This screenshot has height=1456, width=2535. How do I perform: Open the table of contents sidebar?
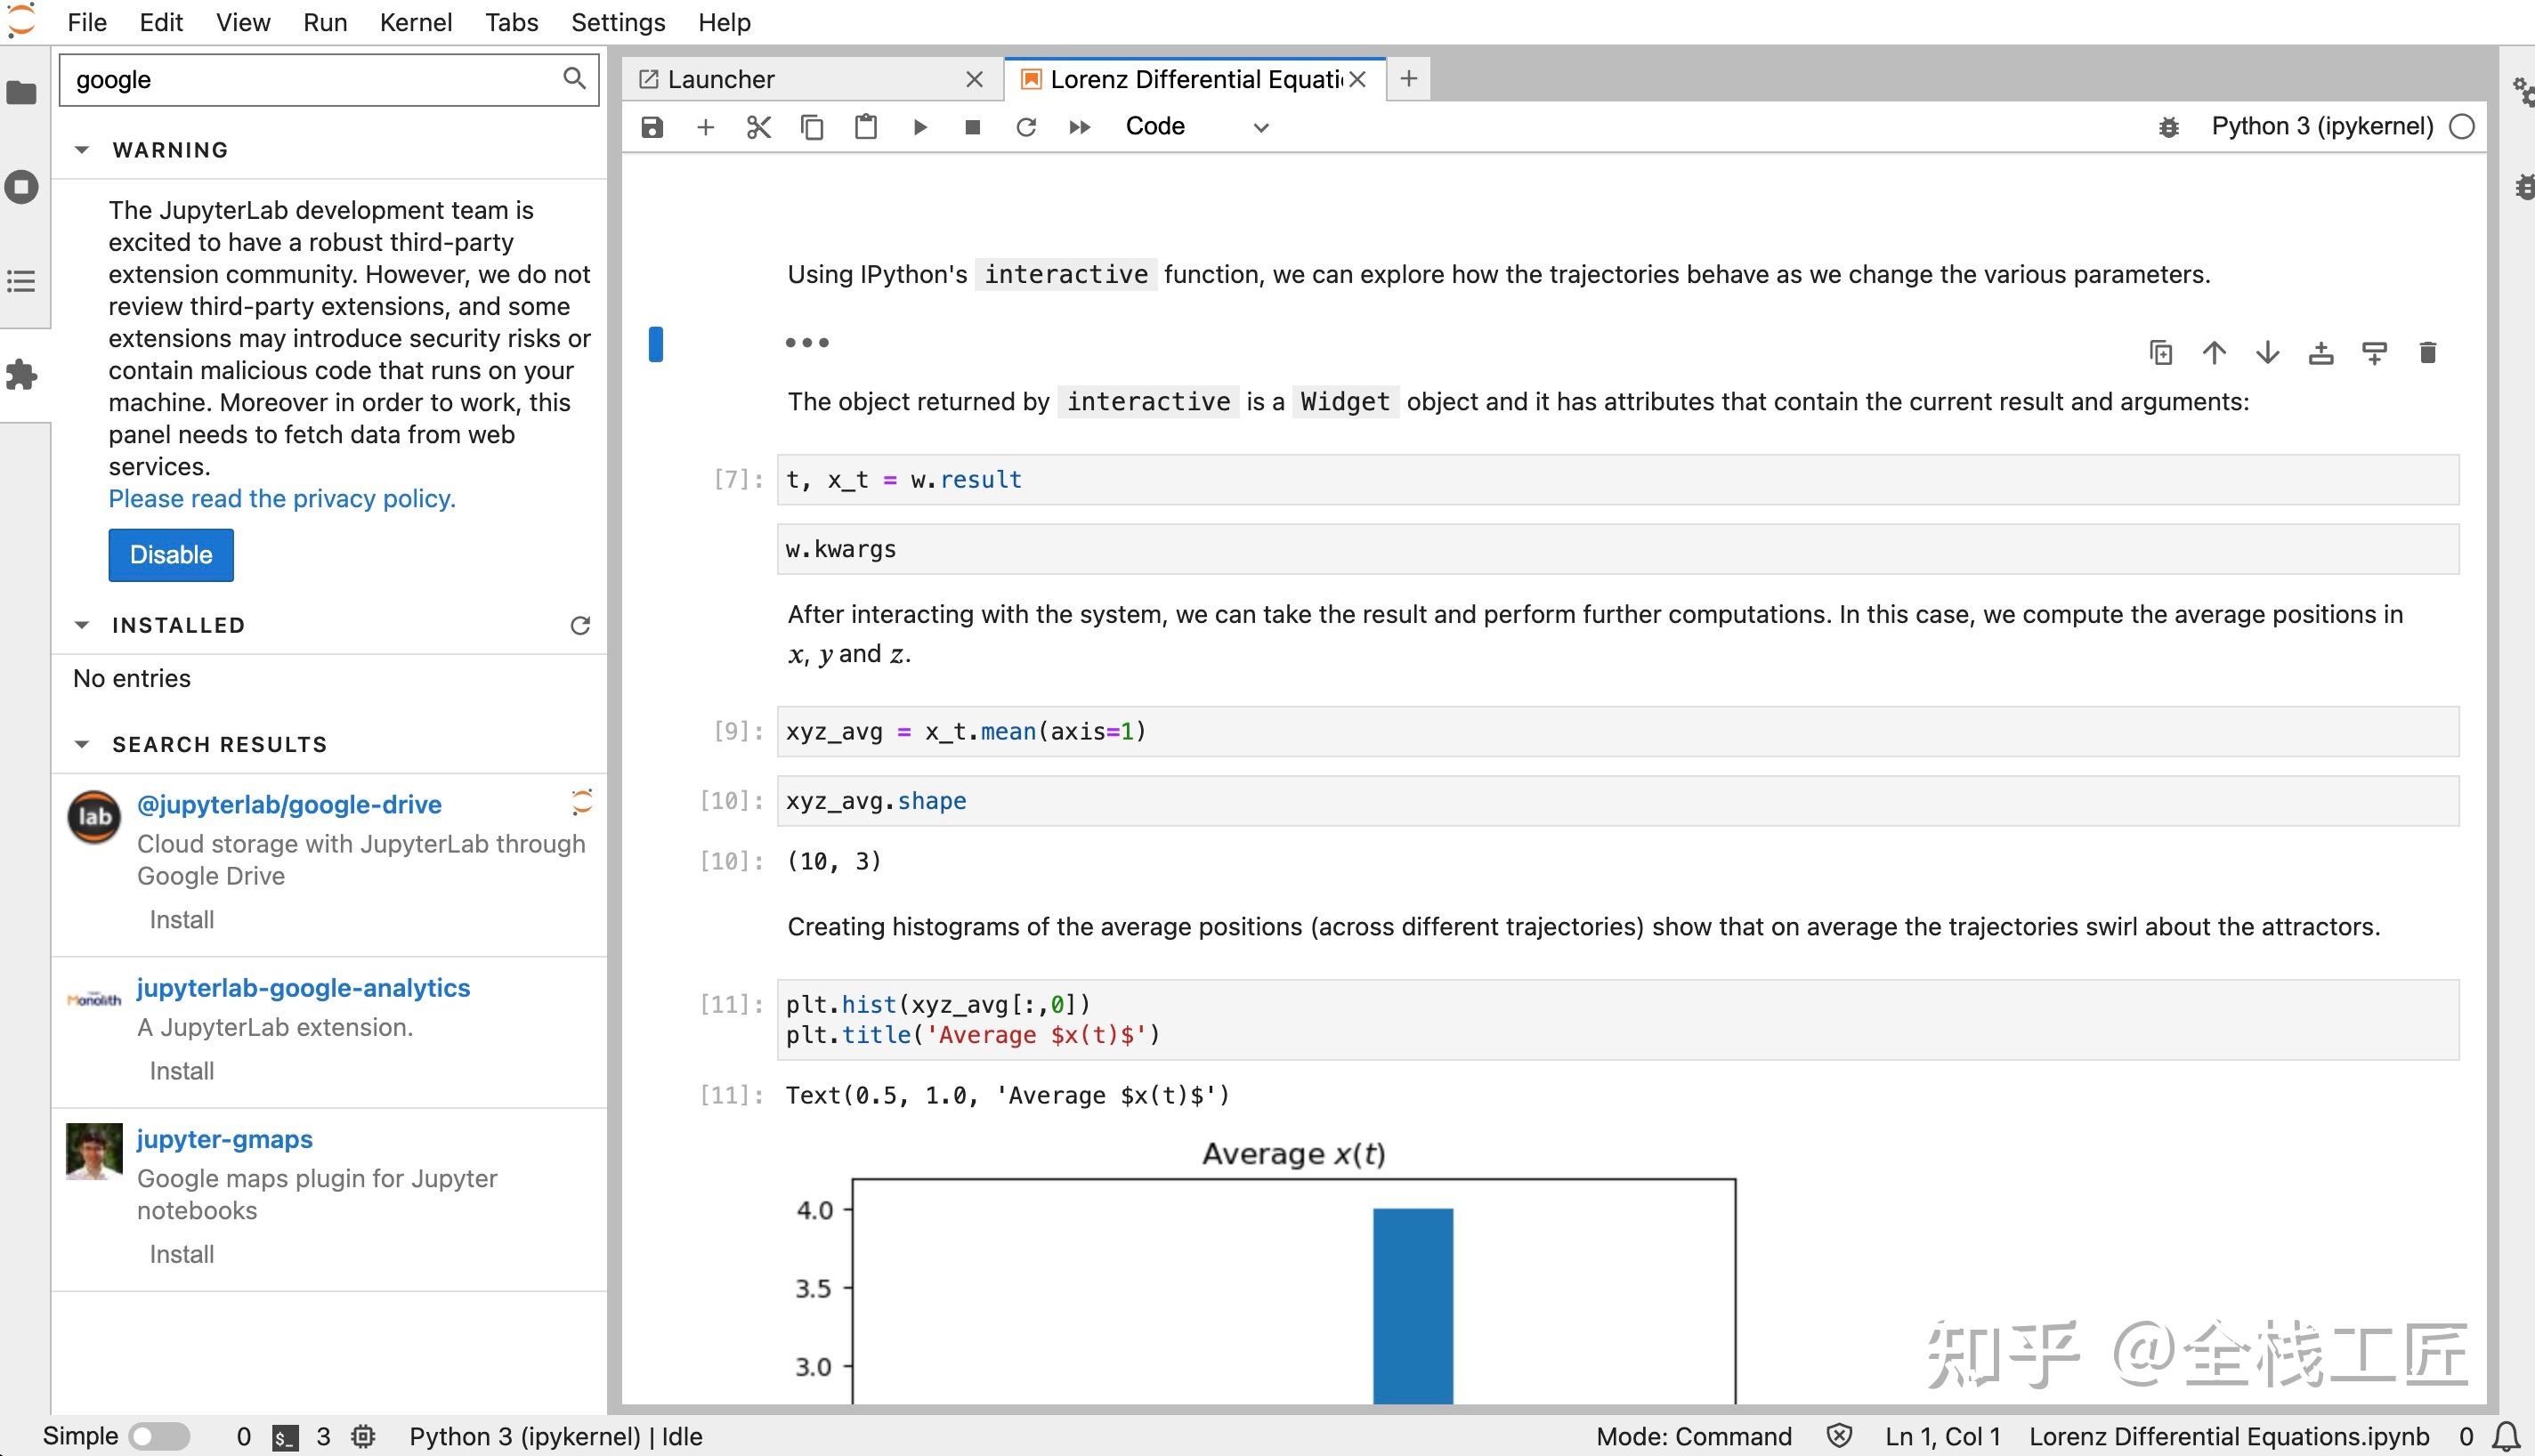point(21,283)
